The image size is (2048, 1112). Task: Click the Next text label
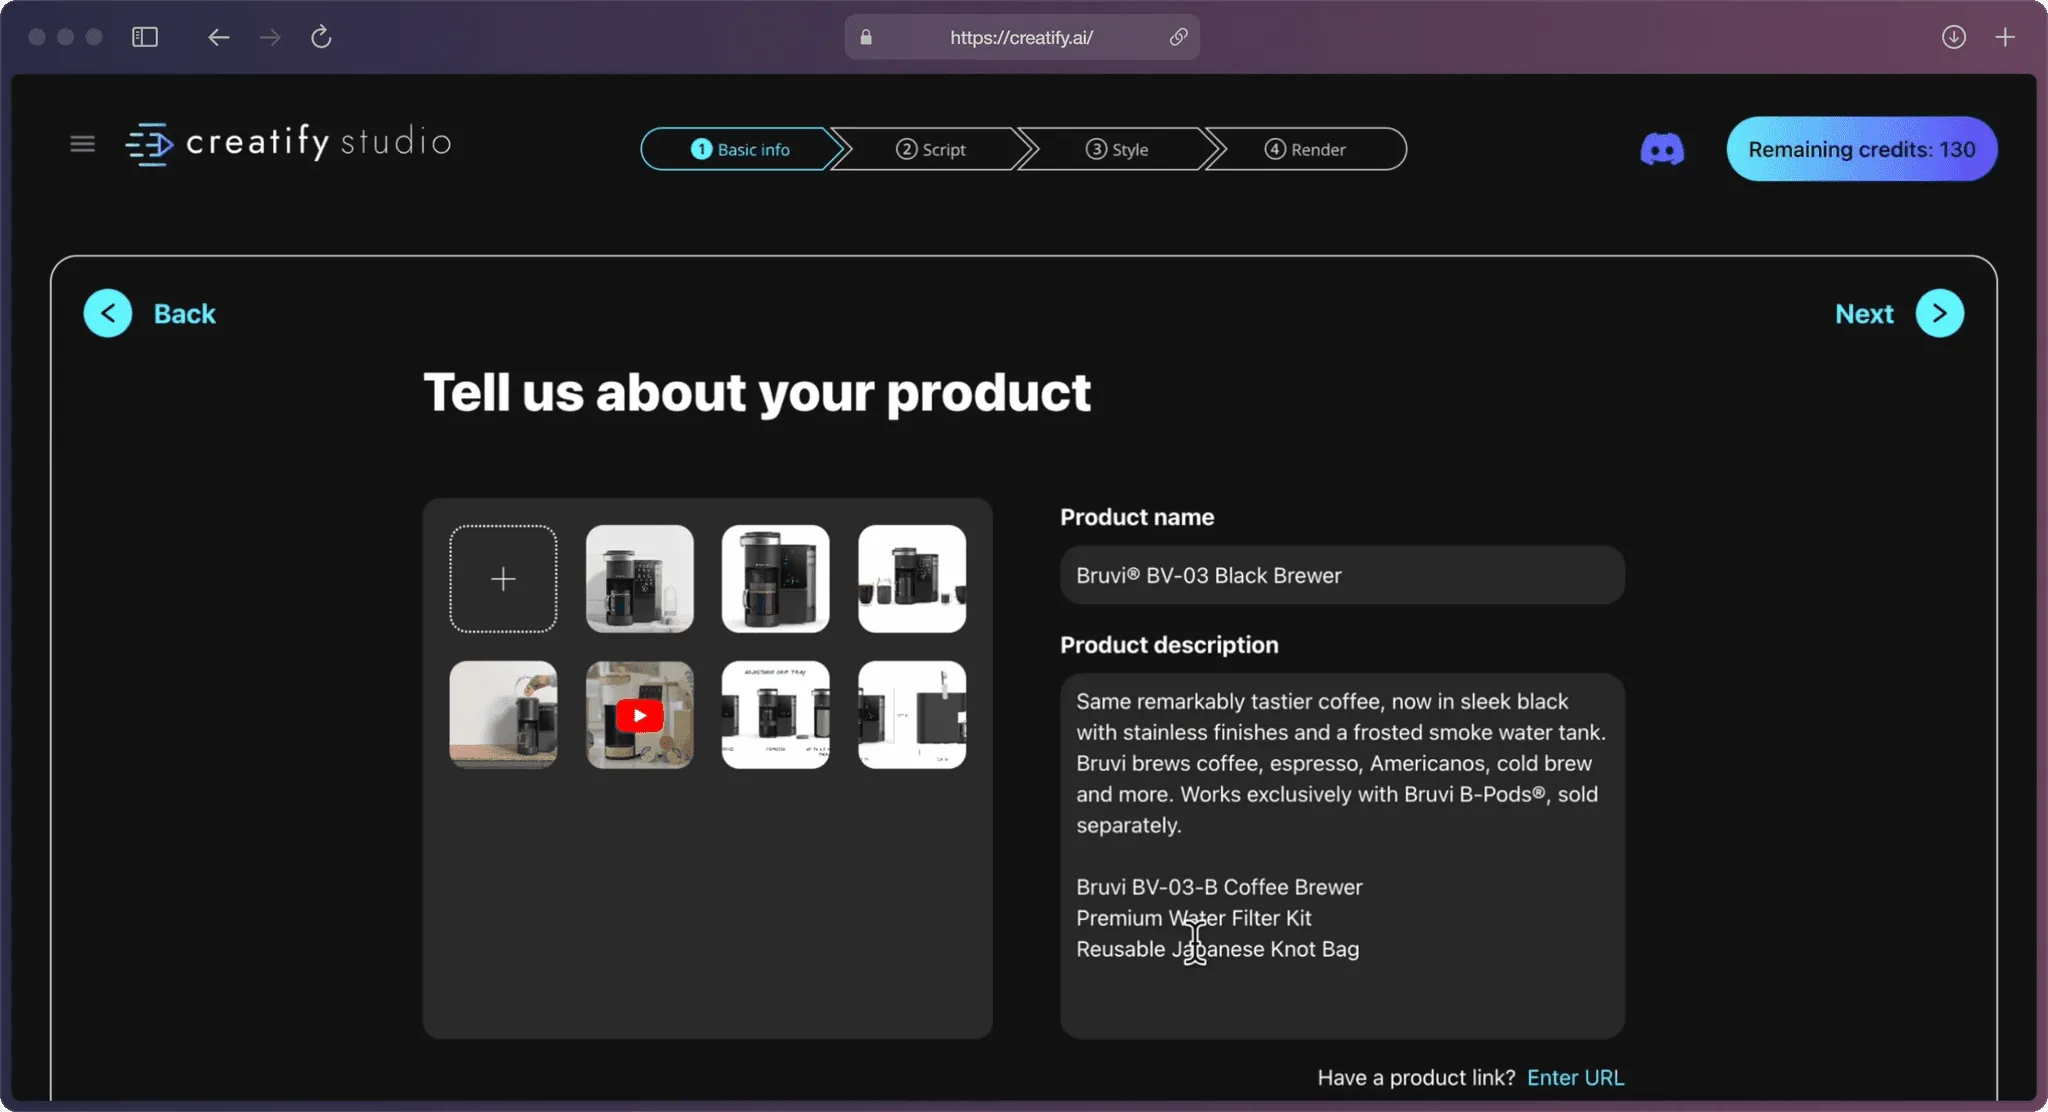coord(1864,314)
